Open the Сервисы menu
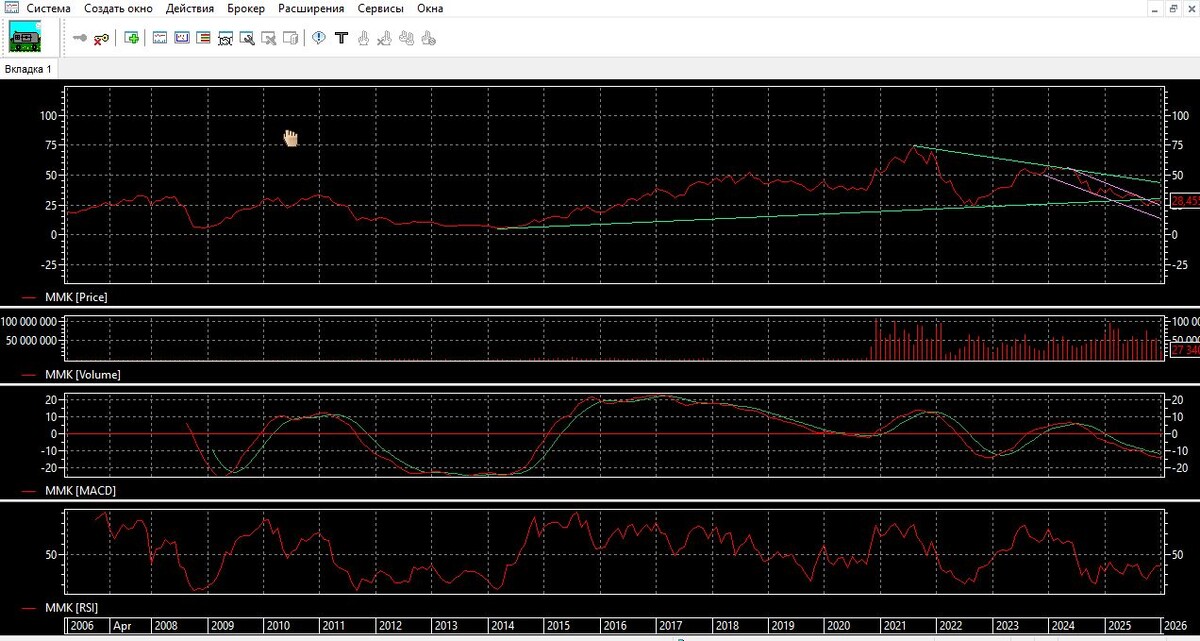The image size is (1200, 641). [x=381, y=8]
